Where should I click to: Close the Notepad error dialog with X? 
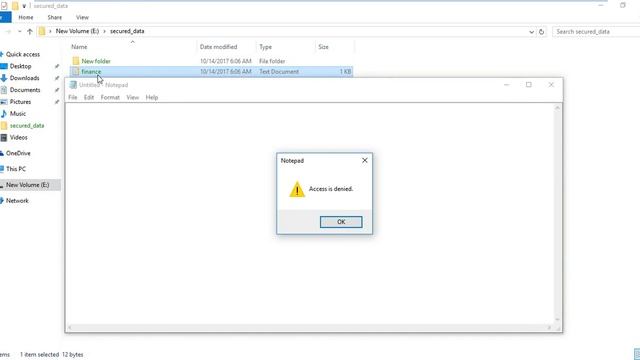pos(364,160)
